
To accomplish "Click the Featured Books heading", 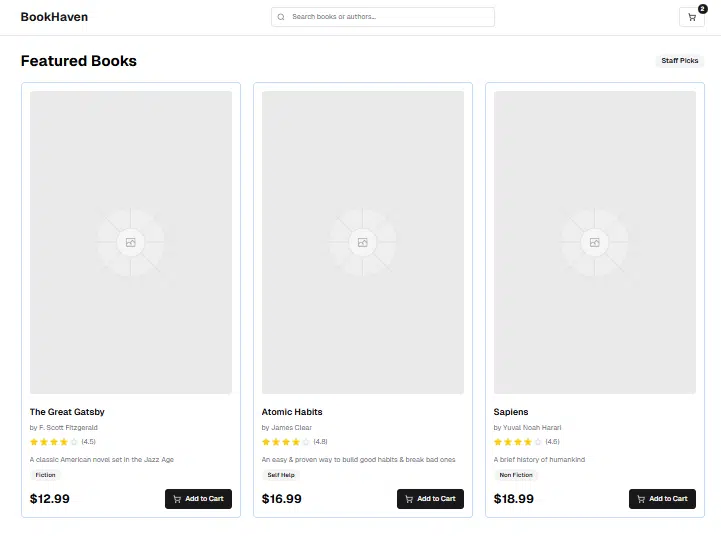I will pos(79,61).
